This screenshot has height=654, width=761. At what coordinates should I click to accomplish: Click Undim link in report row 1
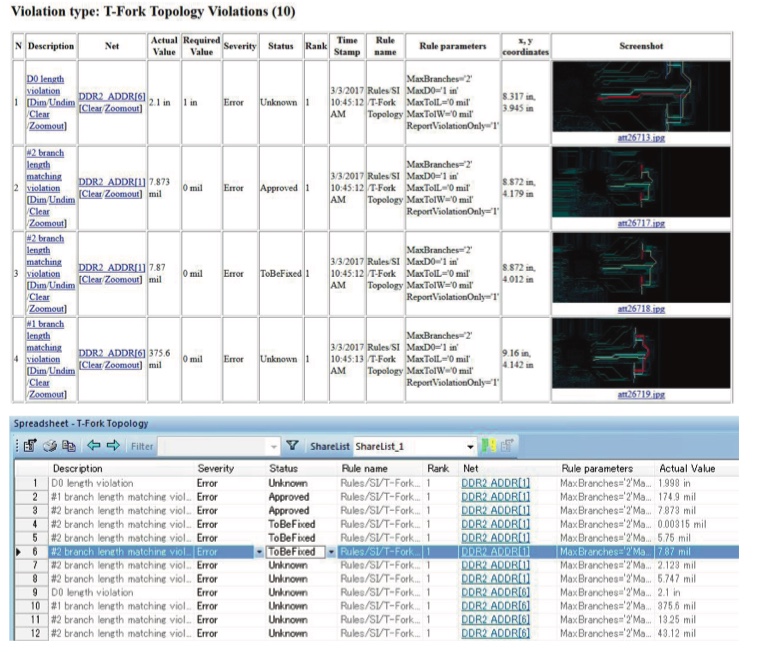pos(62,102)
